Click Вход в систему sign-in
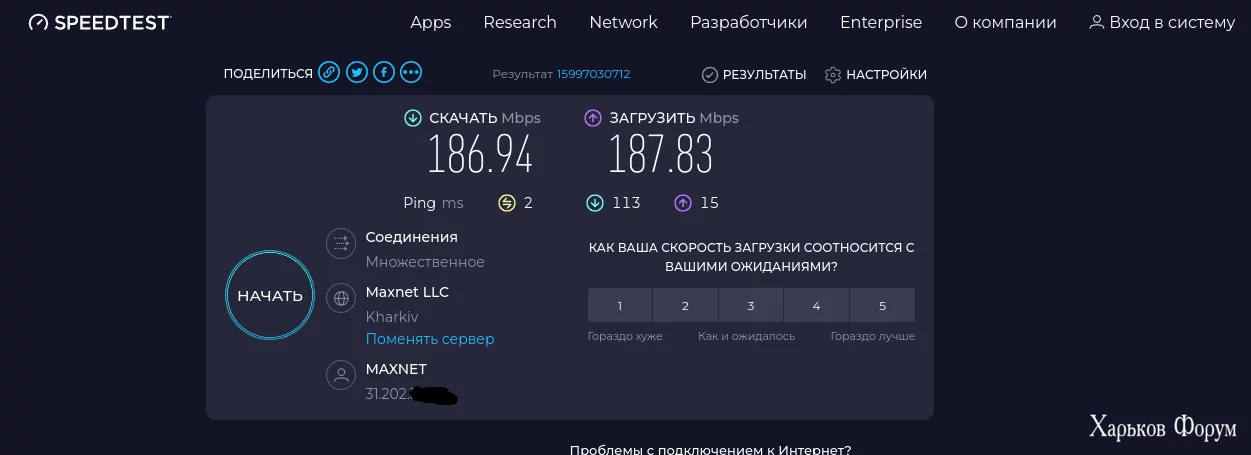 1162,22
